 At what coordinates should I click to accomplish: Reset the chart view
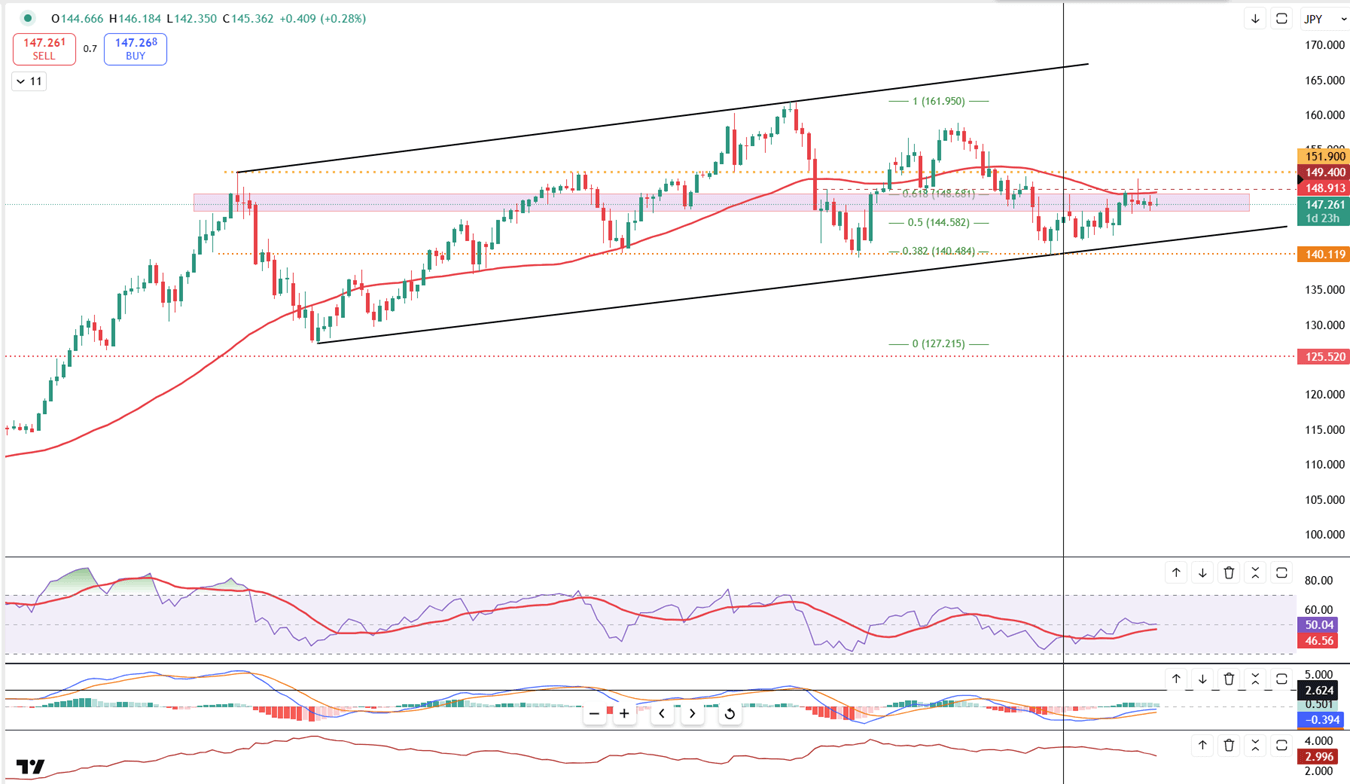point(729,714)
